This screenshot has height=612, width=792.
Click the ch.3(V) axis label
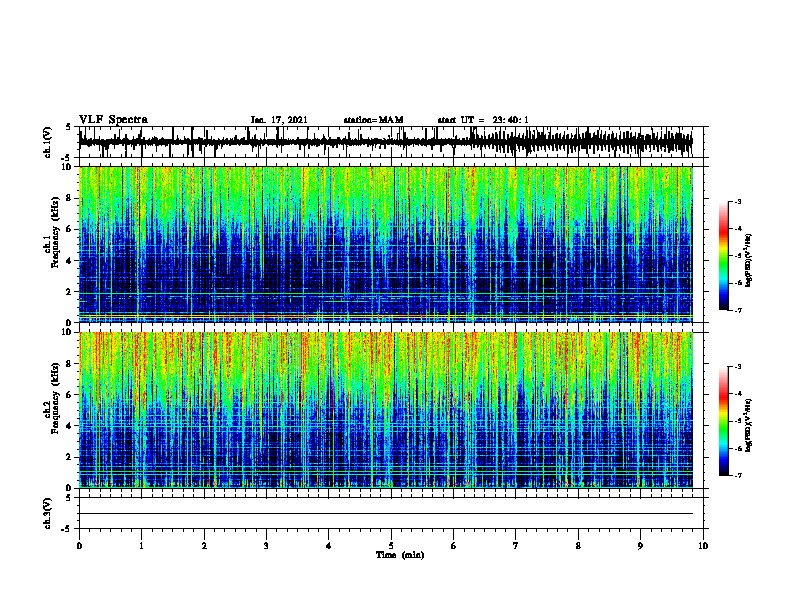[x=48, y=513]
